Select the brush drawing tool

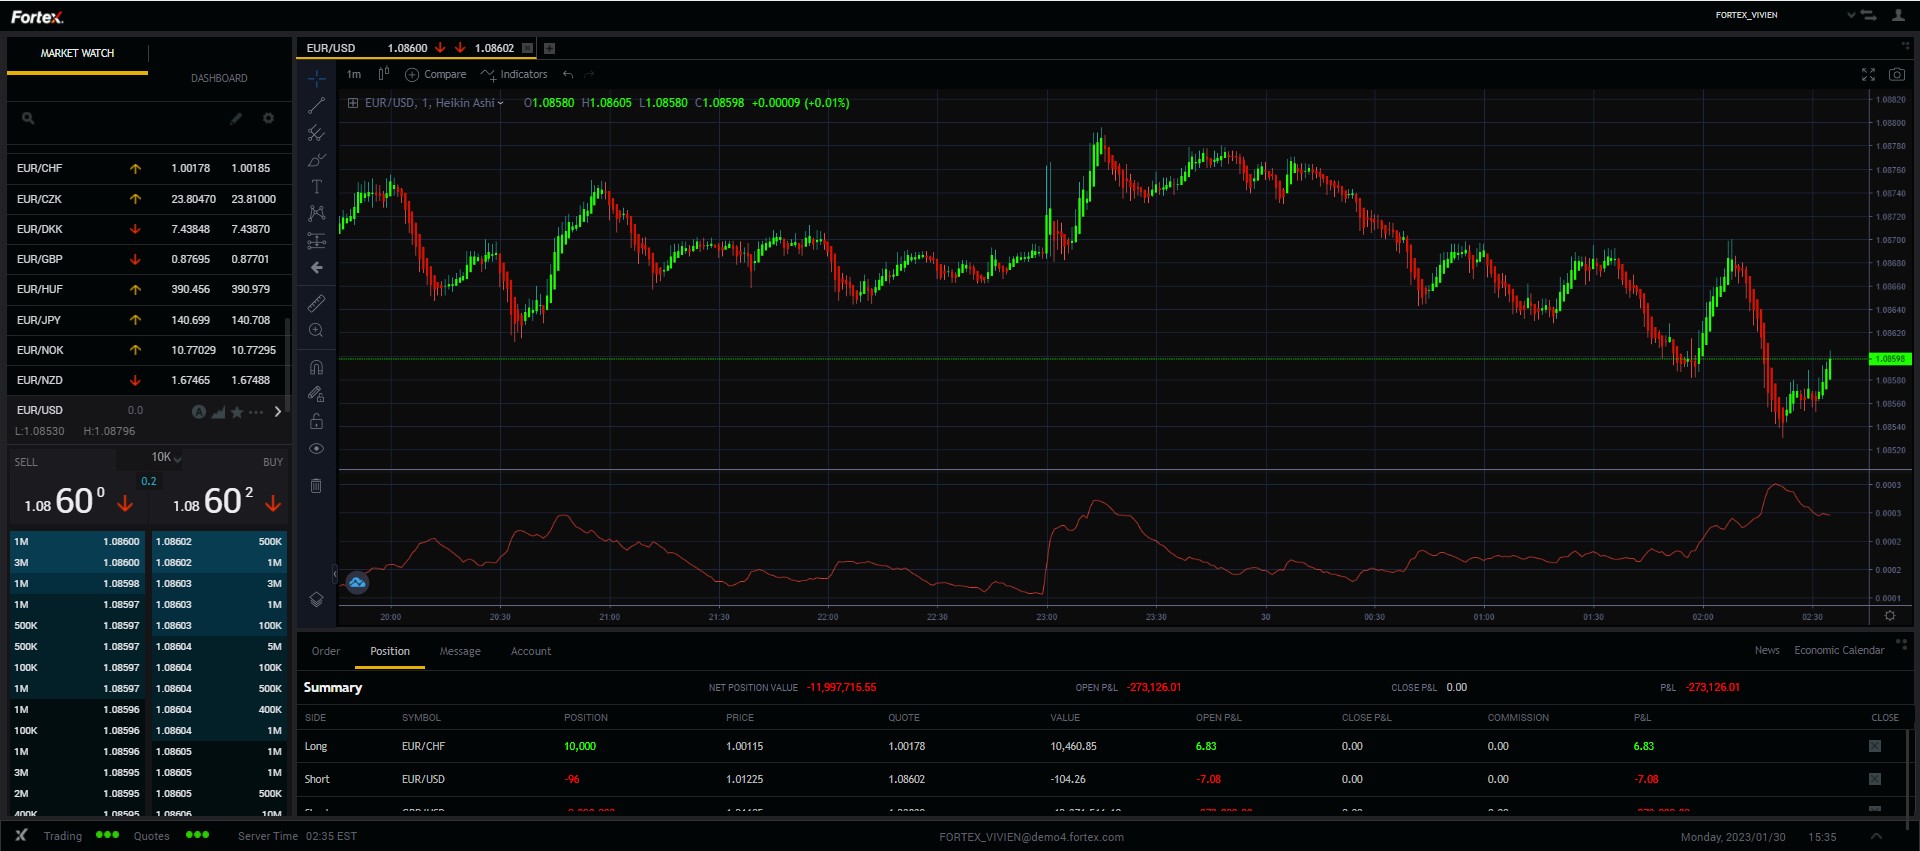coord(316,160)
